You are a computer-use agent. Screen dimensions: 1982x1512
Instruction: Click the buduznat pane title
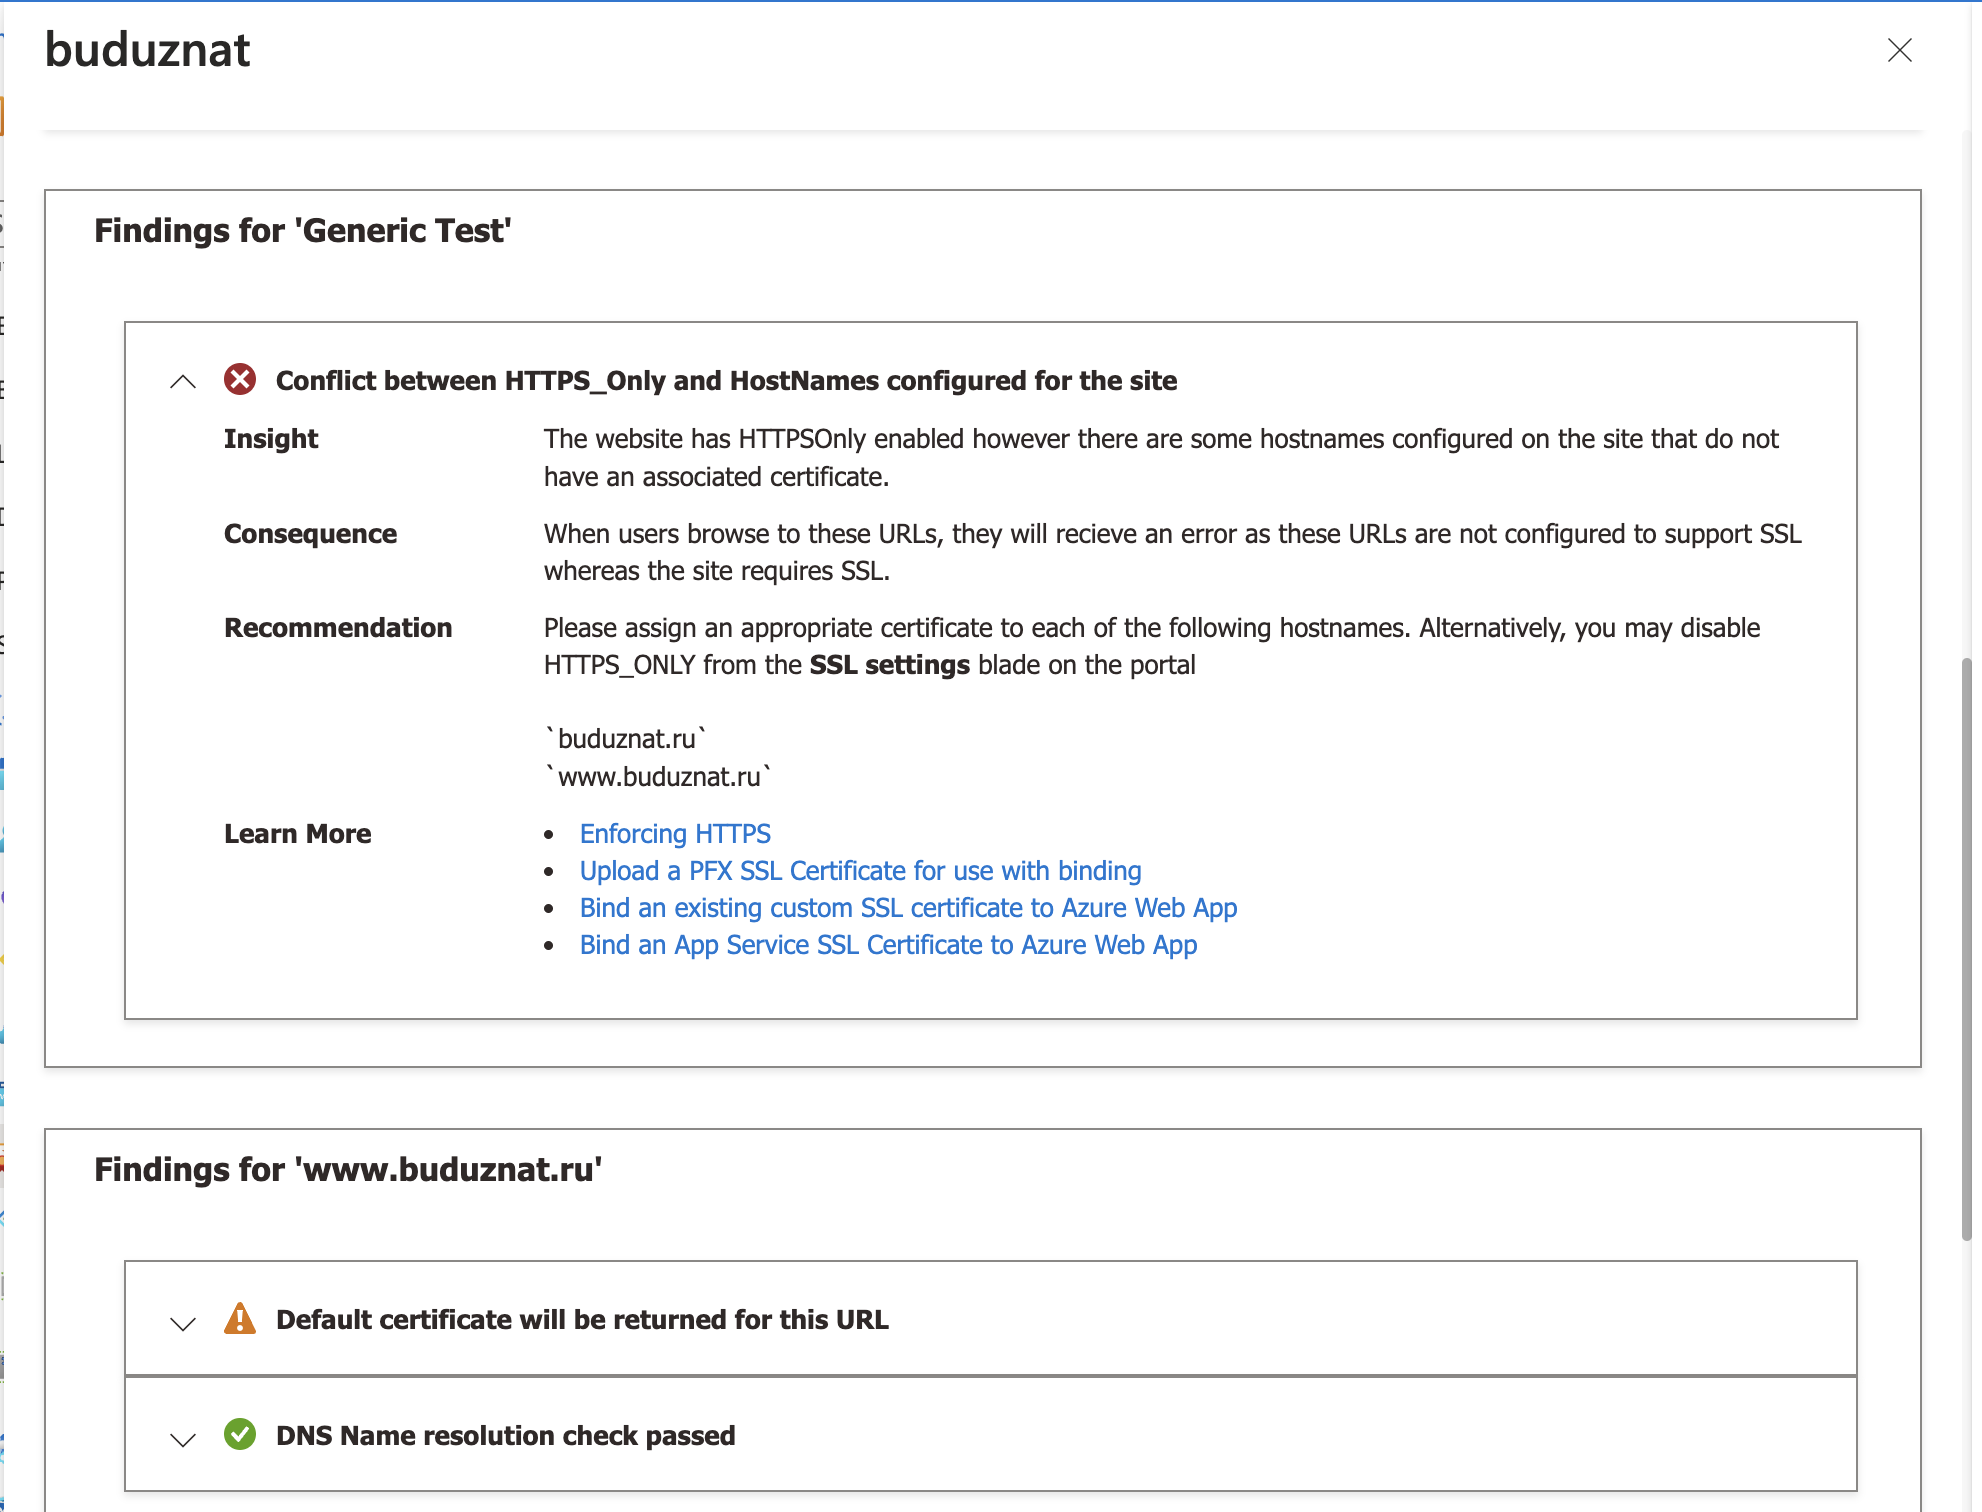(x=147, y=48)
